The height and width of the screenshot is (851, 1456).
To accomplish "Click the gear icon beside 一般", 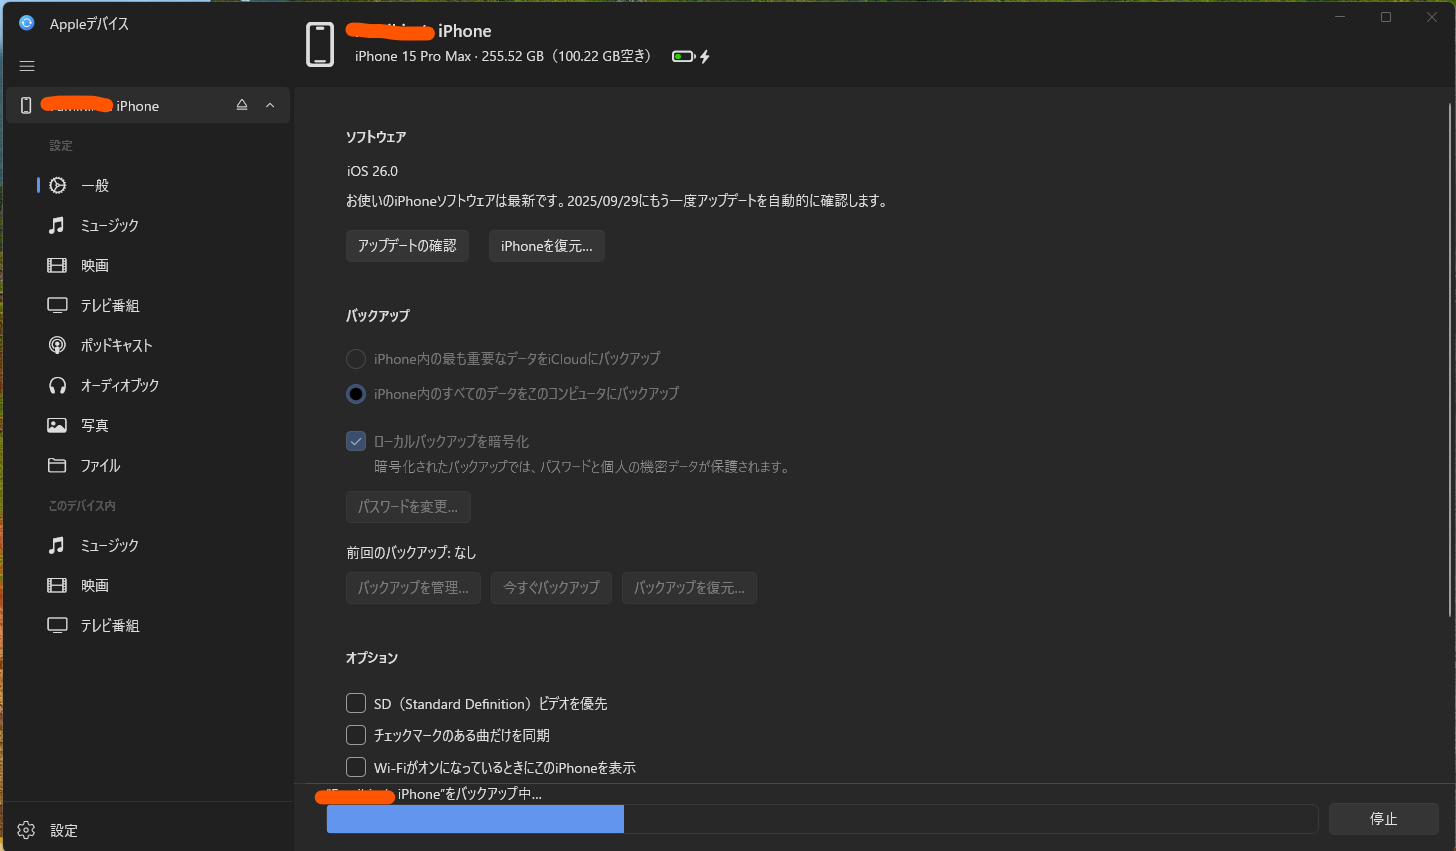I will (57, 185).
